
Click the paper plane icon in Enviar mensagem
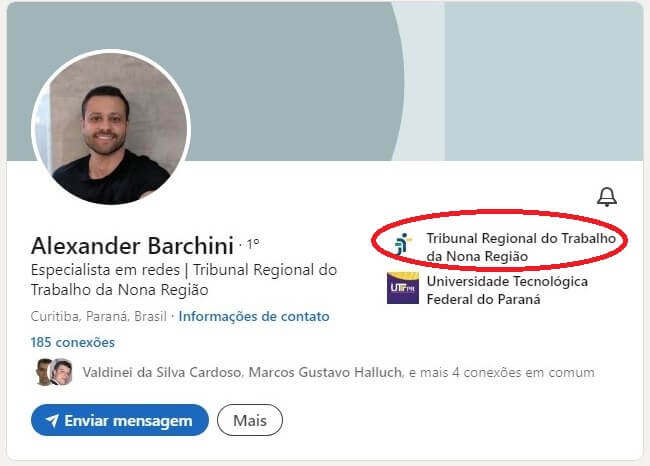[52, 420]
